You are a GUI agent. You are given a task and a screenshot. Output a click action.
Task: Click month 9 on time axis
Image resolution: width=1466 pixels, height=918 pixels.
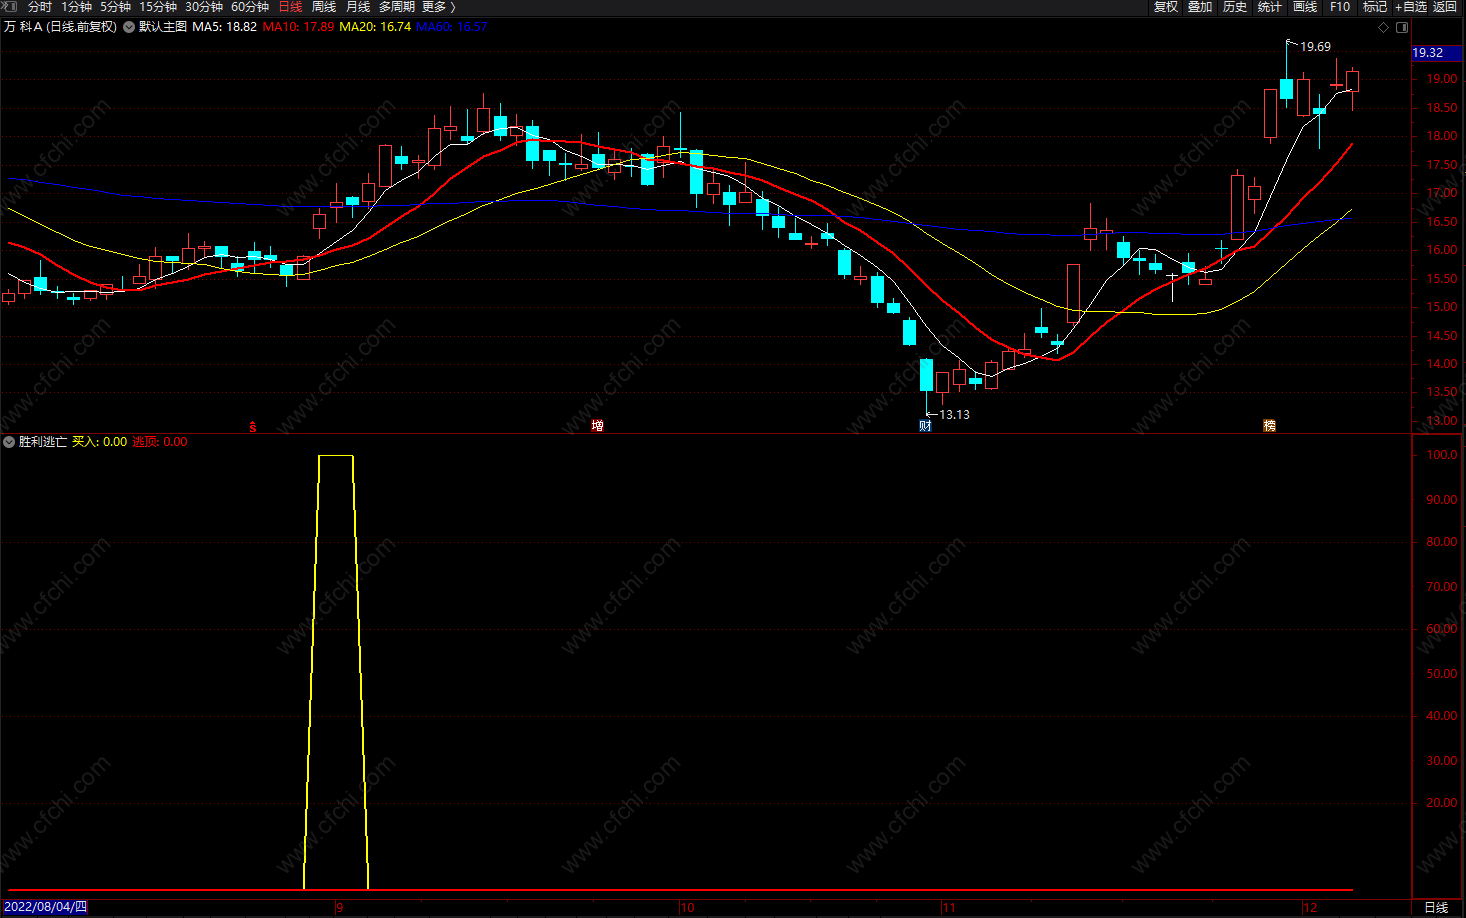click(340, 908)
